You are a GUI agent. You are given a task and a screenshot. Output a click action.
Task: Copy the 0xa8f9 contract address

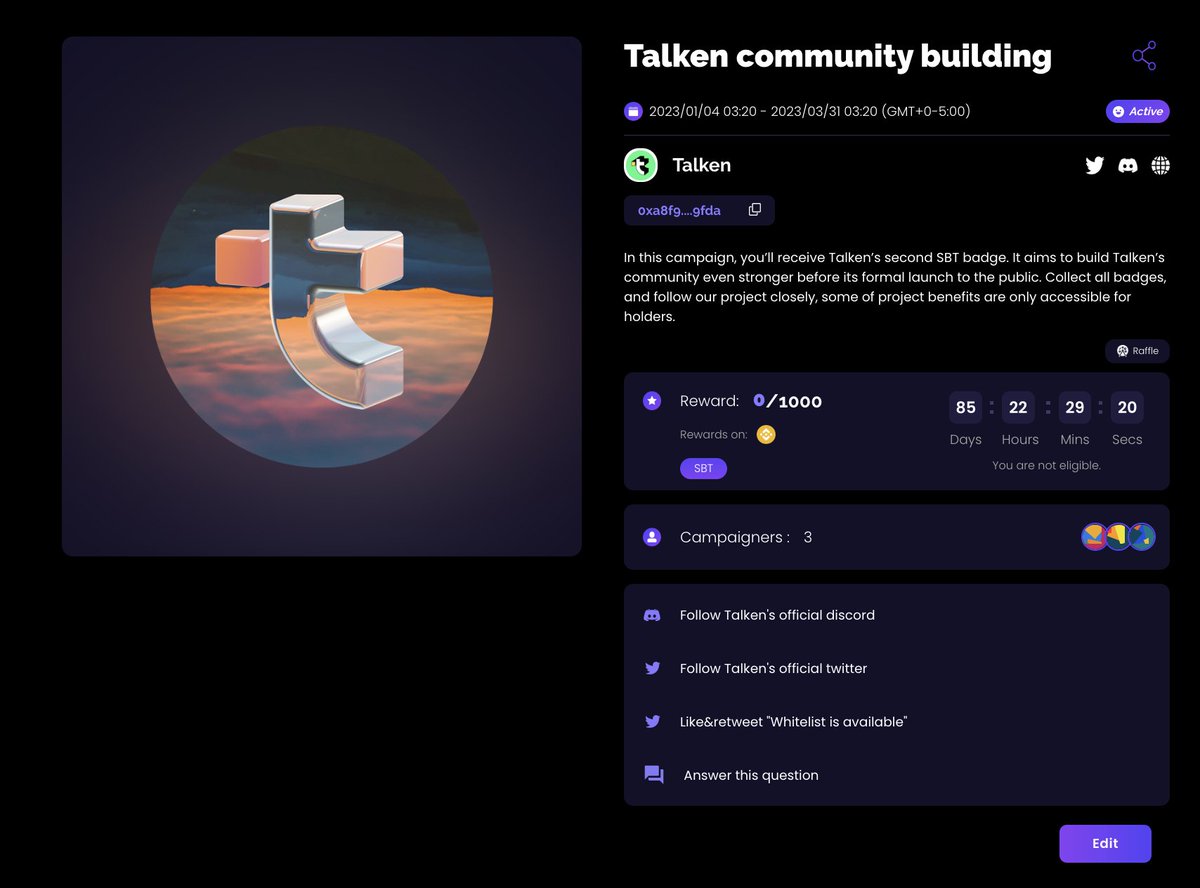pyautogui.click(x=755, y=210)
